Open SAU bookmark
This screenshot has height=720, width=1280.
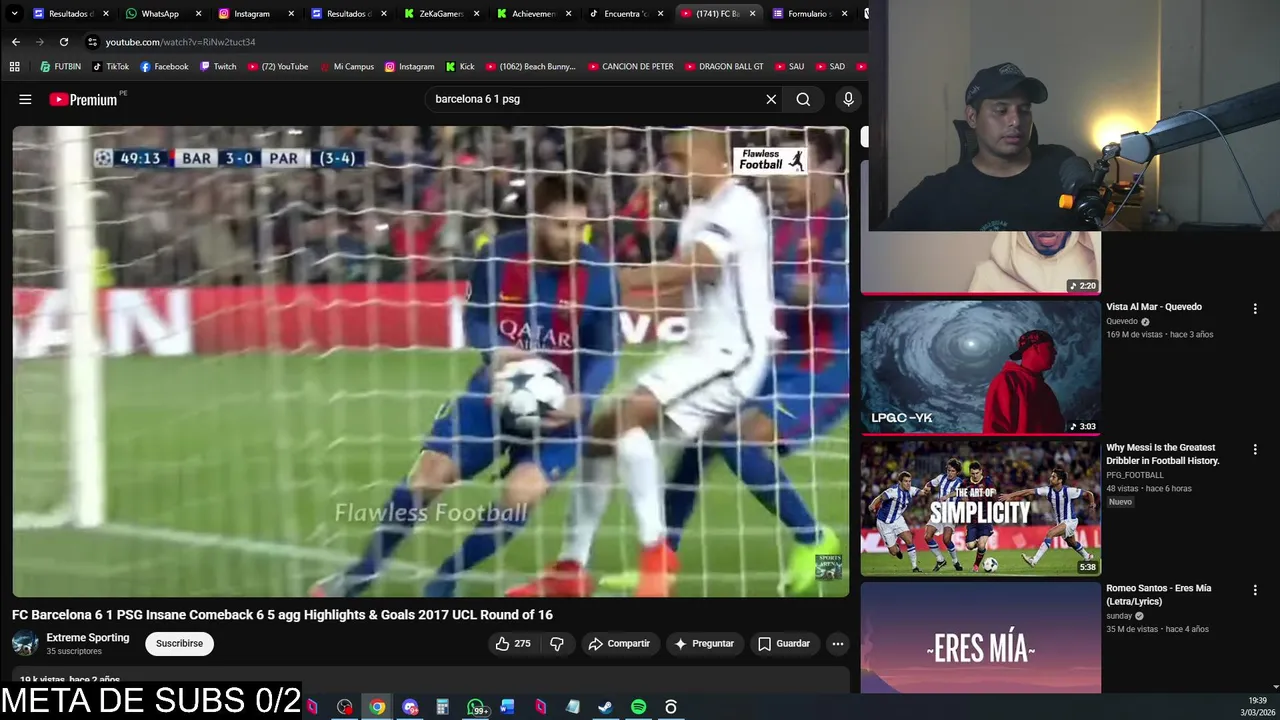(x=789, y=67)
